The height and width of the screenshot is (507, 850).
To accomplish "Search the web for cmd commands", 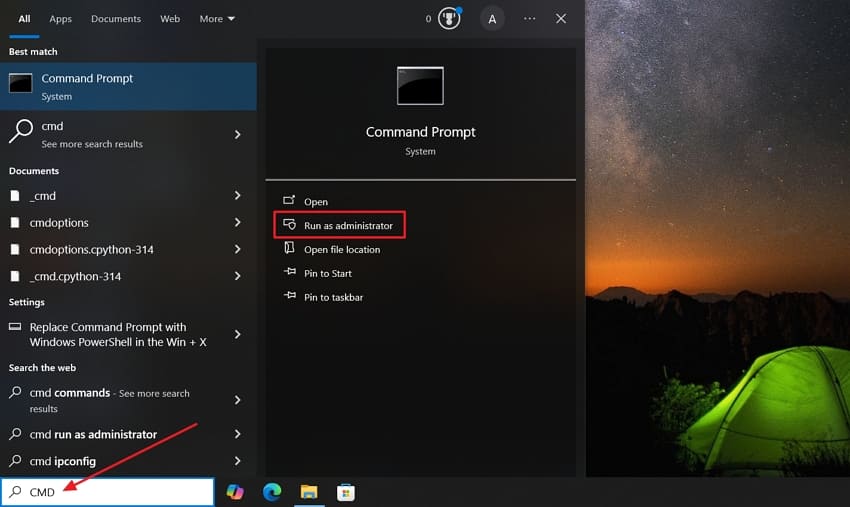I will pyautogui.click(x=128, y=400).
